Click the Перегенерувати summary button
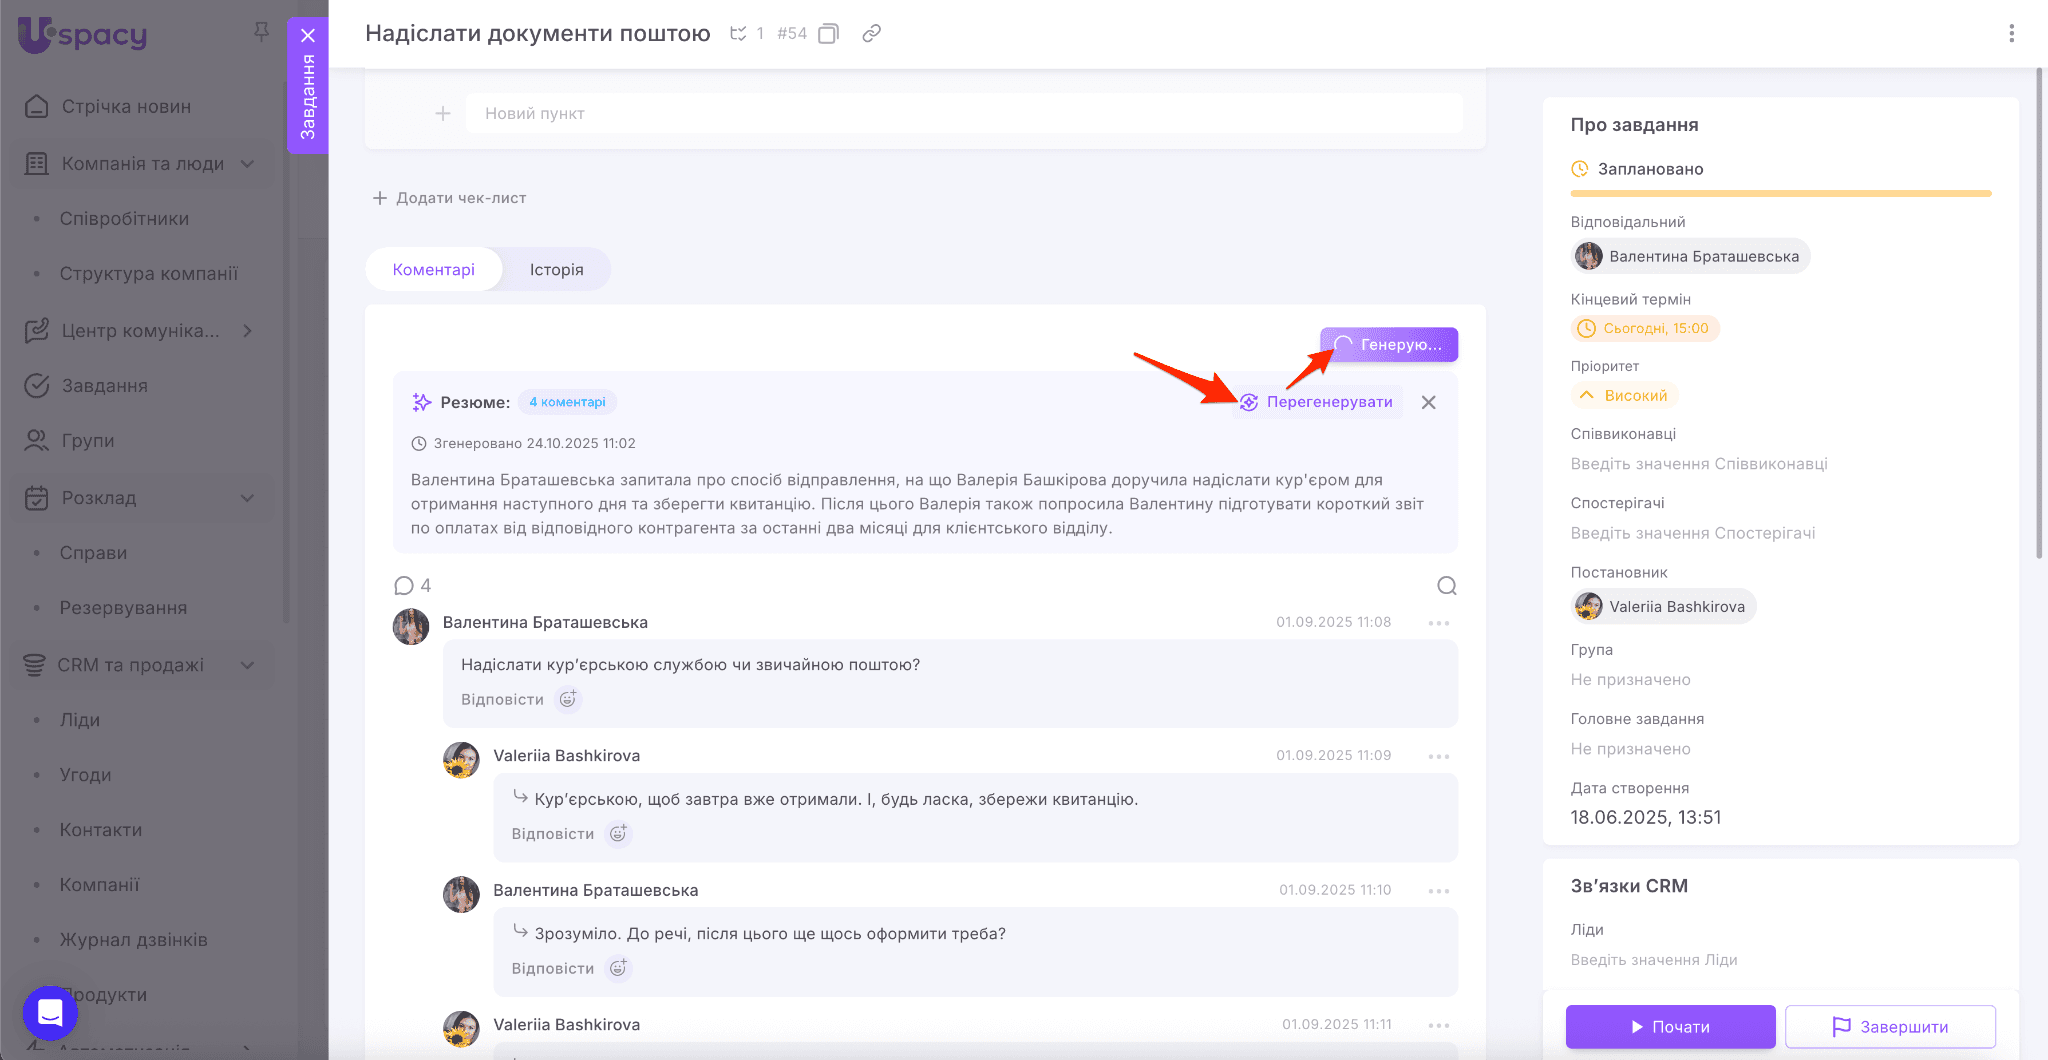The width and height of the screenshot is (2048, 1060). point(1316,402)
